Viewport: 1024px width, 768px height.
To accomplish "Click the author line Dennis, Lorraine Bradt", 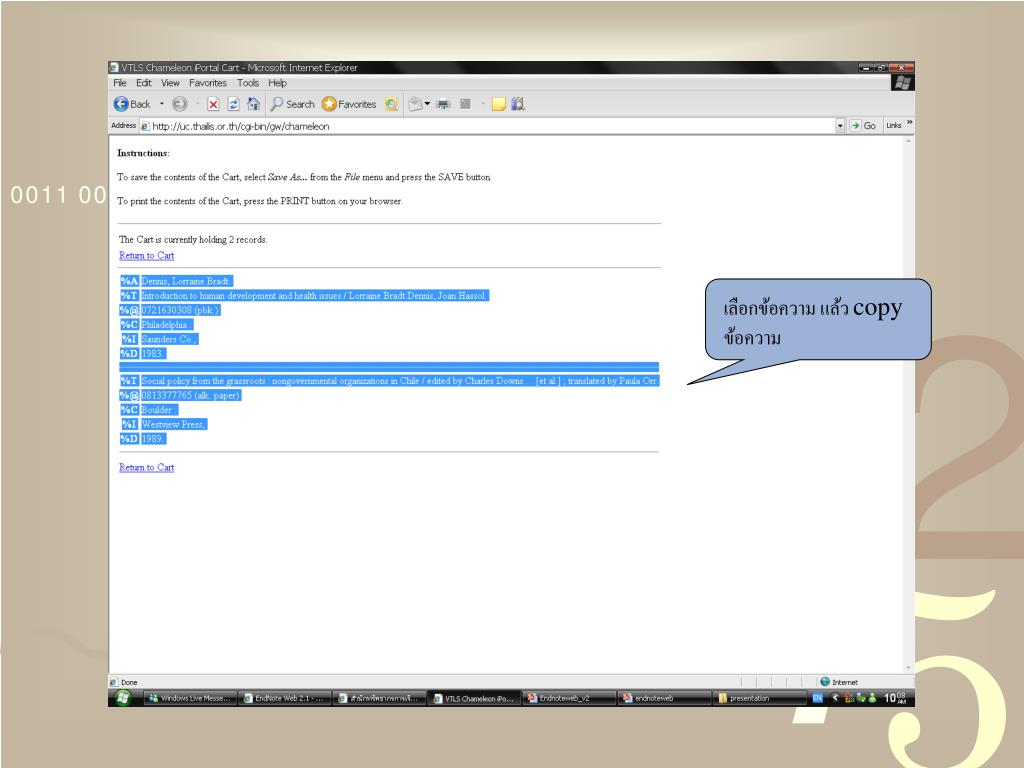I will 186,281.
